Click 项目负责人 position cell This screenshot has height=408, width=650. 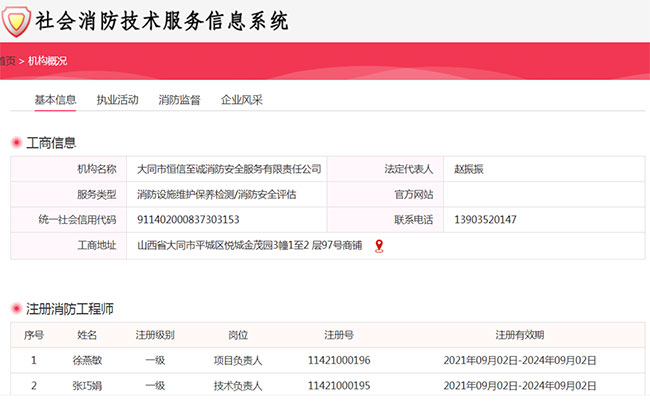point(238,360)
